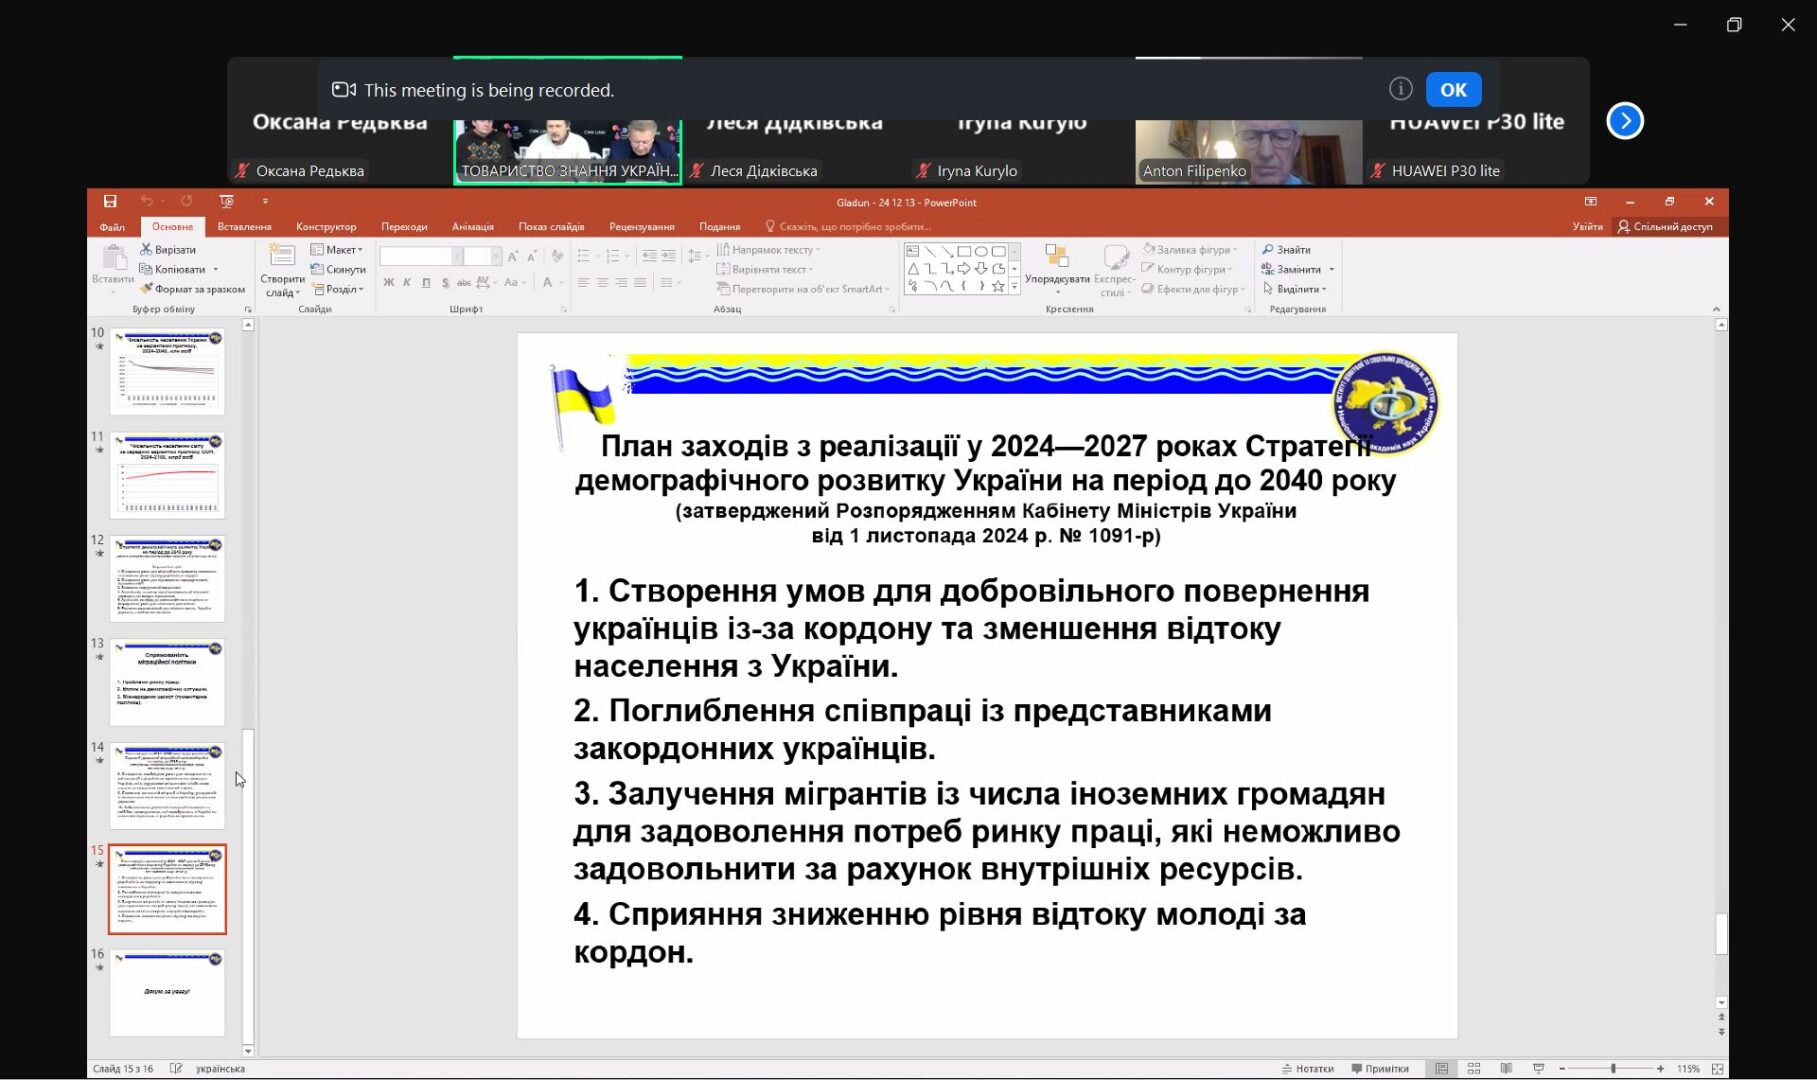Click the Save icon in PowerPoint's quick access toolbar

[110, 201]
